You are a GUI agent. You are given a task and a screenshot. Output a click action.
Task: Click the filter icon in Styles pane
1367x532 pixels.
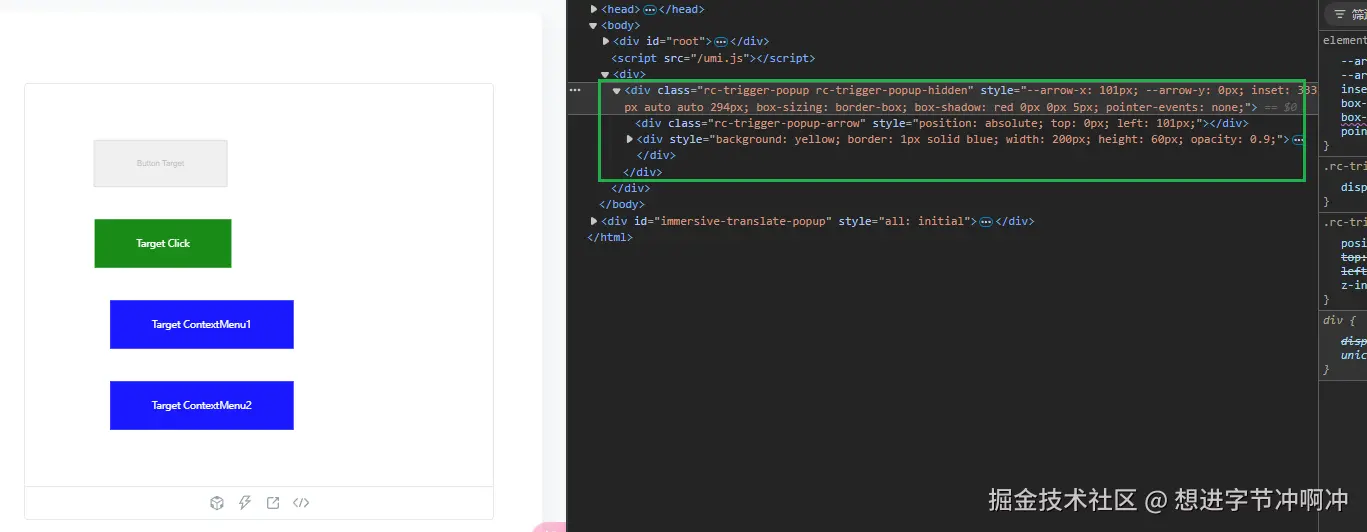(1340, 14)
